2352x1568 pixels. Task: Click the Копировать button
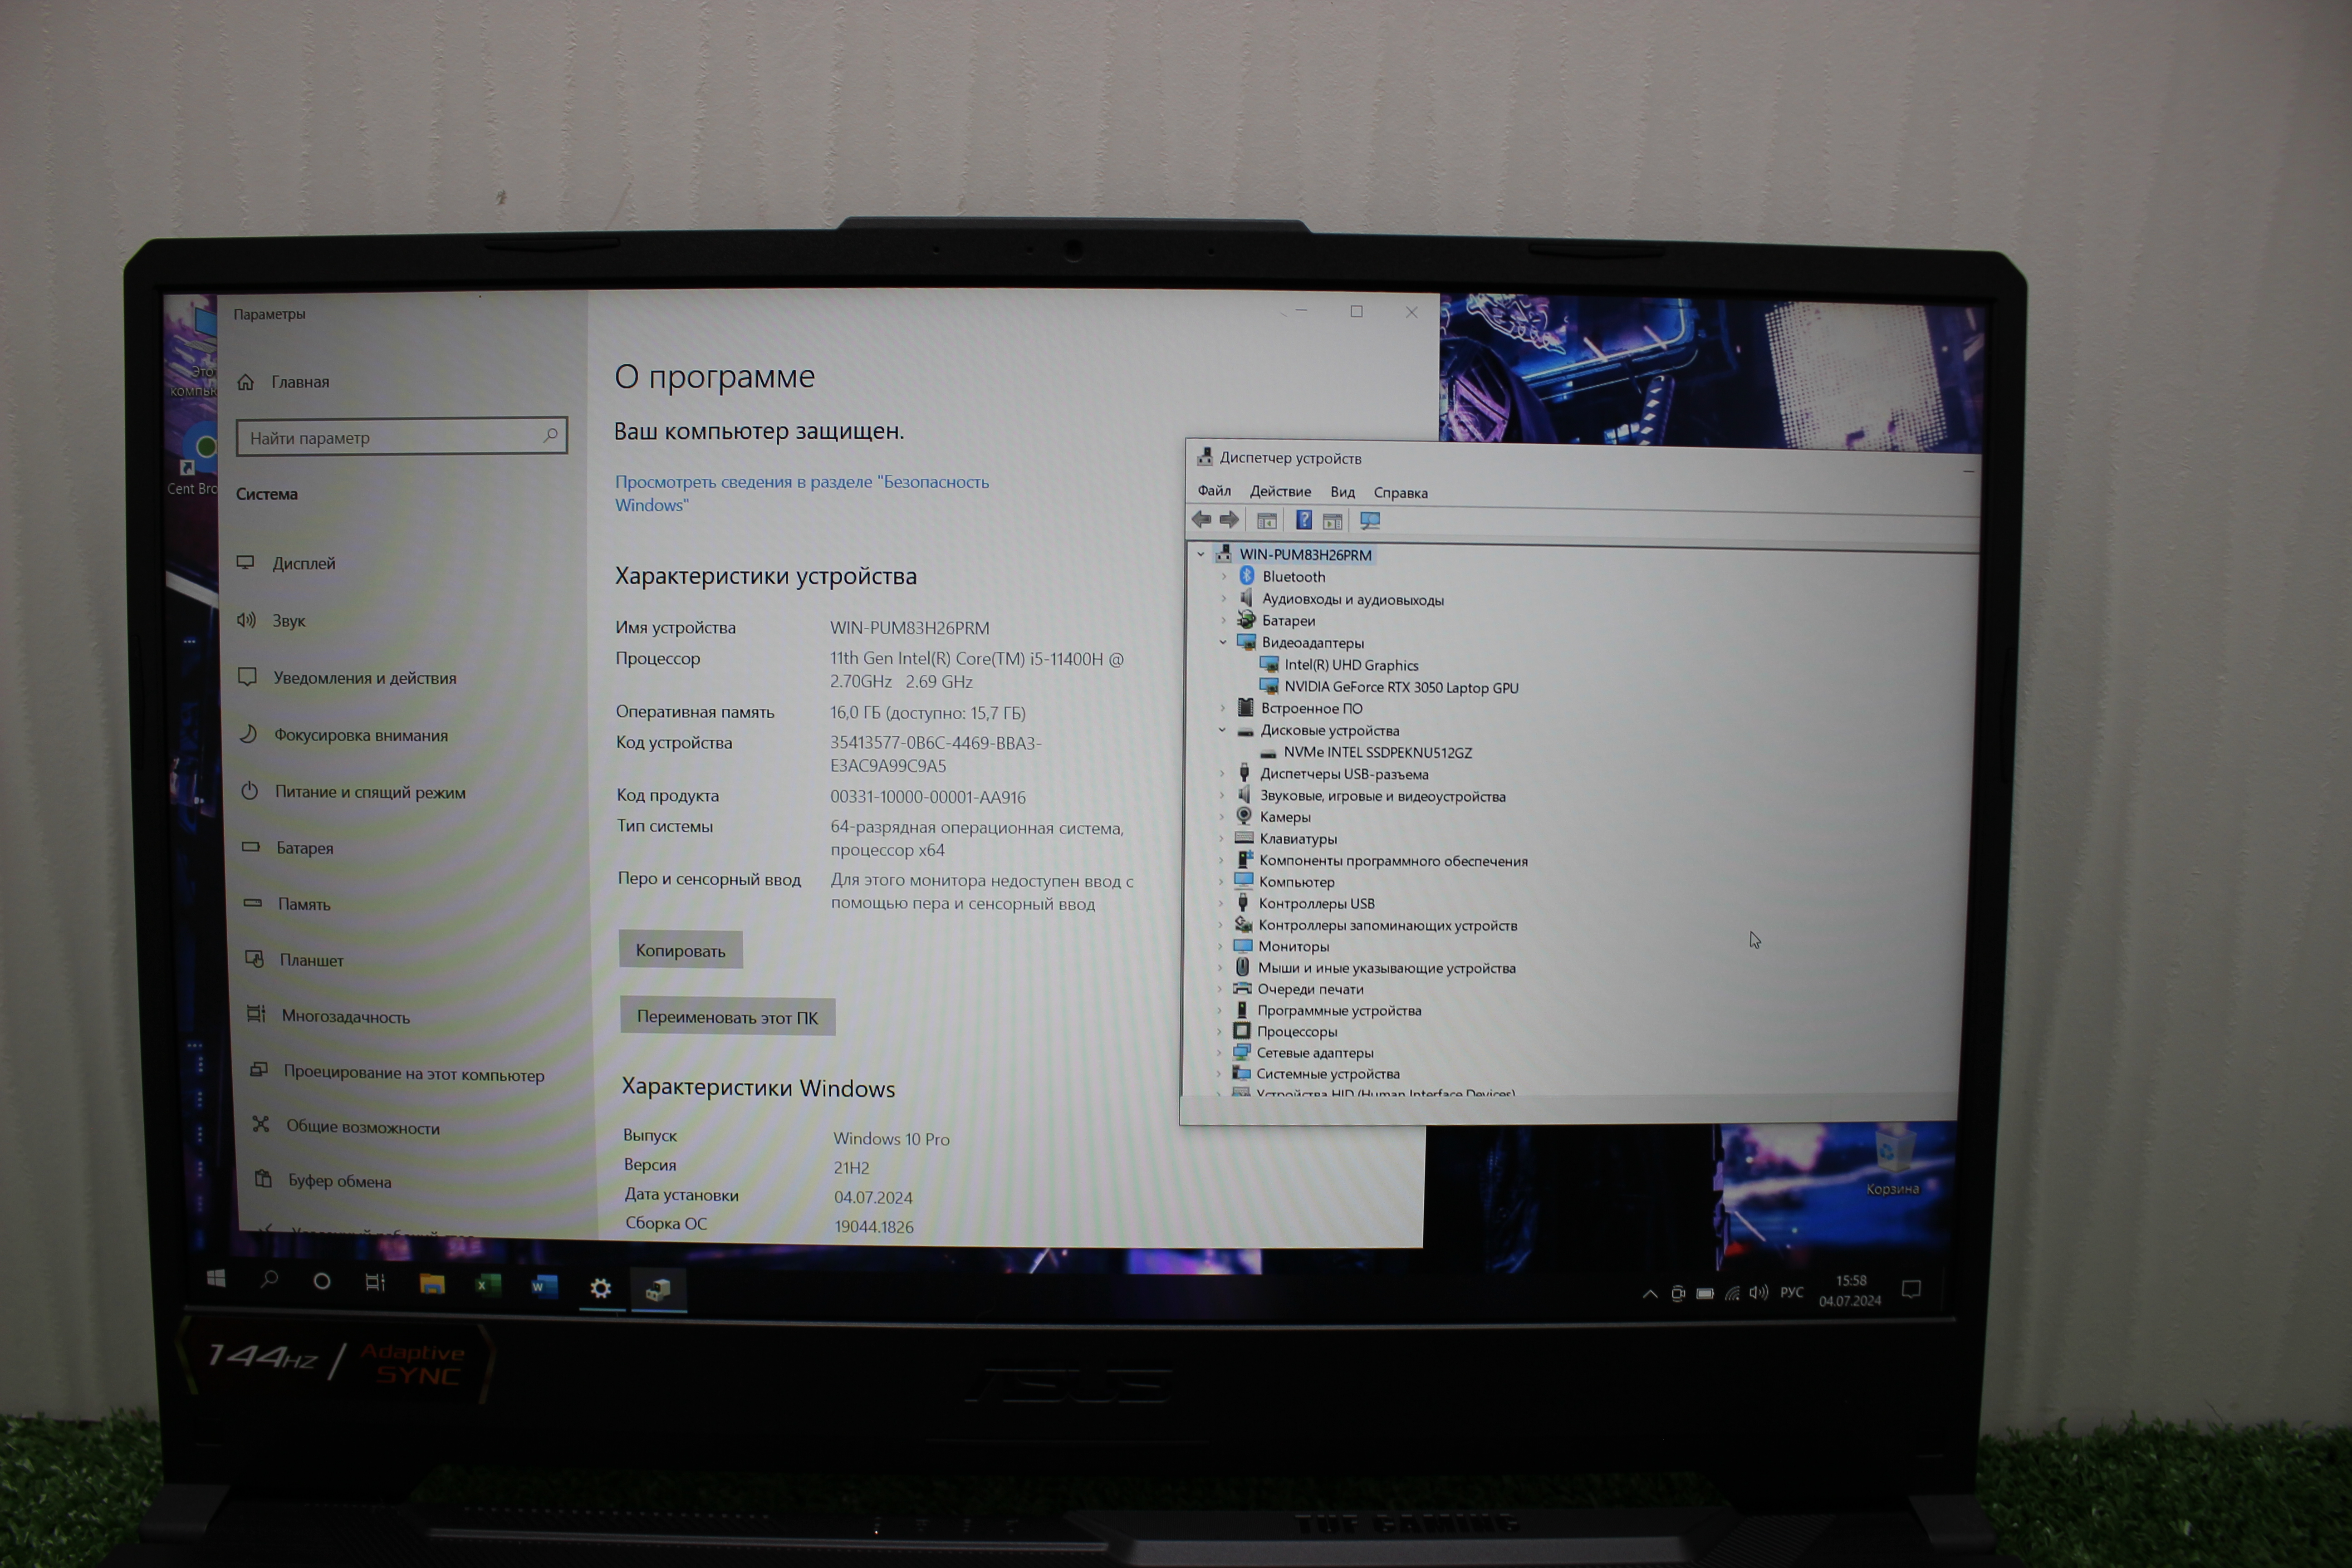pyautogui.click(x=681, y=950)
